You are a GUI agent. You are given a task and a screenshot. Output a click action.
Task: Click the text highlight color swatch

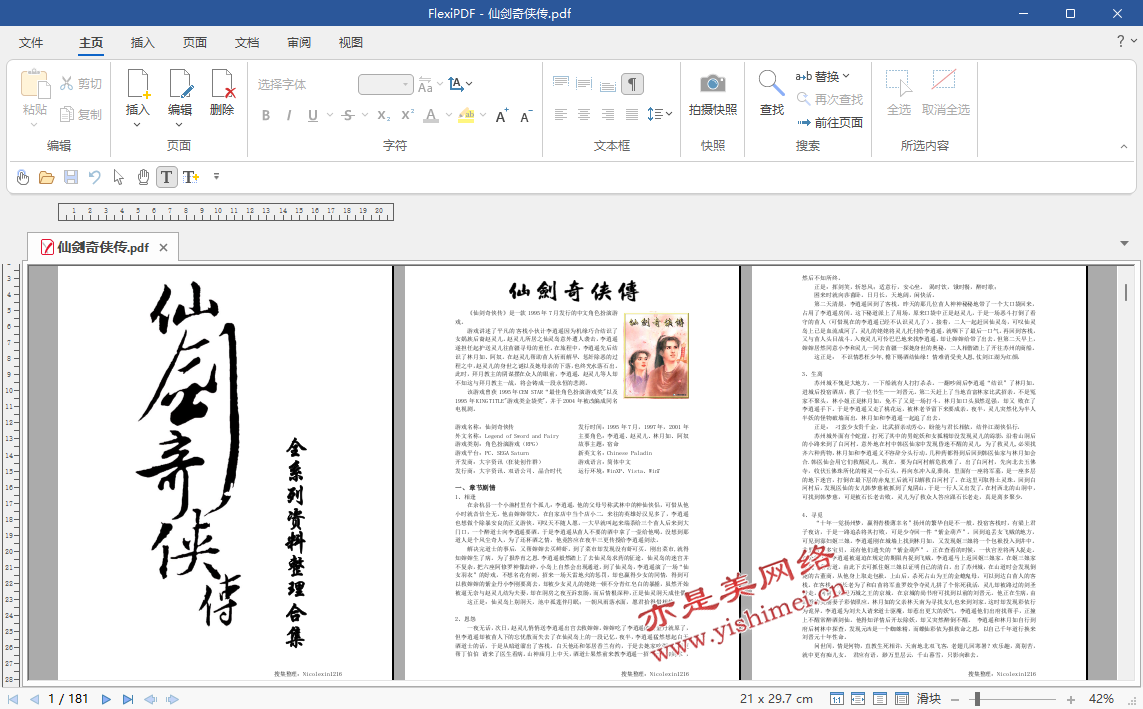(467, 115)
